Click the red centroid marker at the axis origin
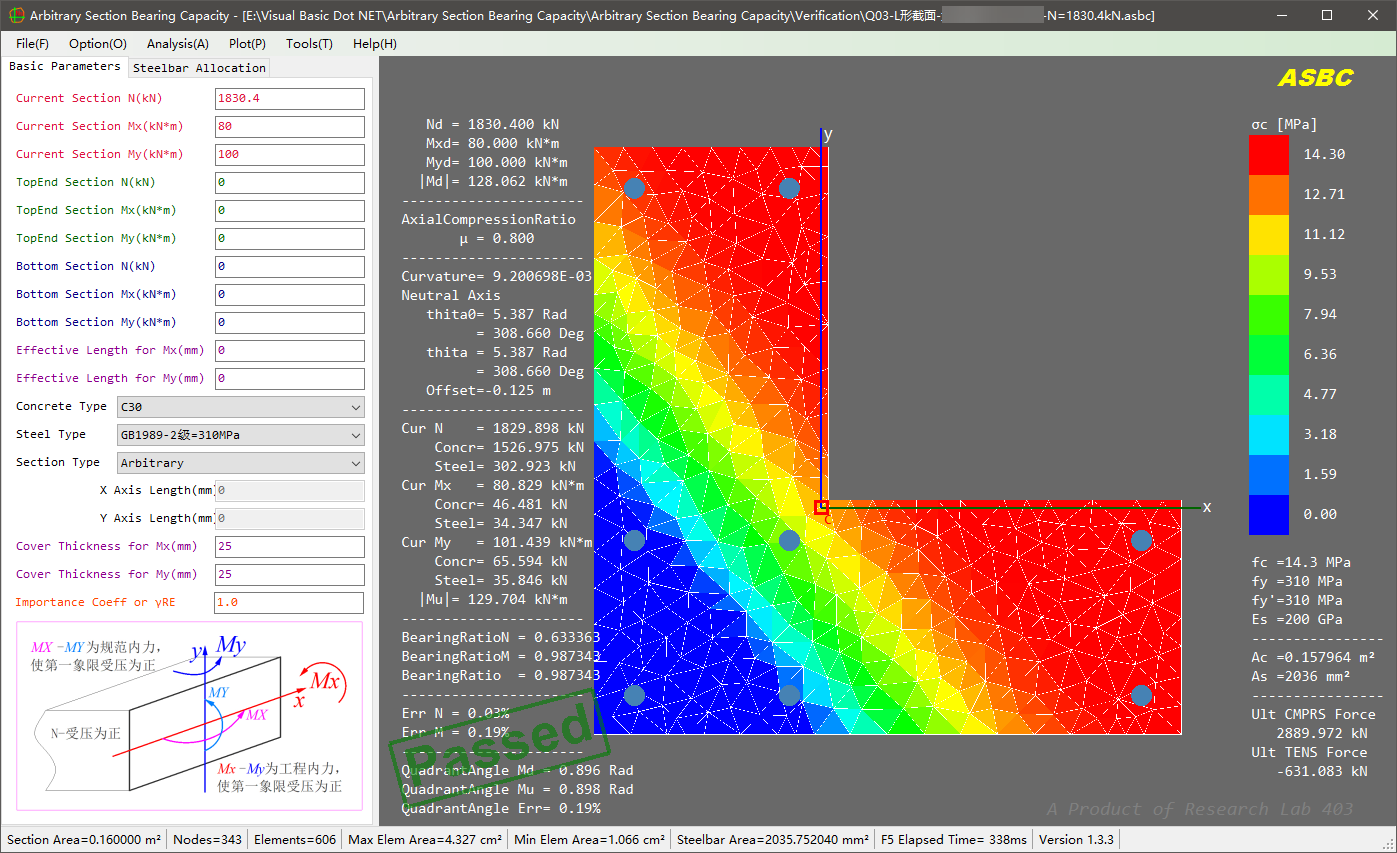The width and height of the screenshot is (1397, 853). pyautogui.click(x=821, y=507)
